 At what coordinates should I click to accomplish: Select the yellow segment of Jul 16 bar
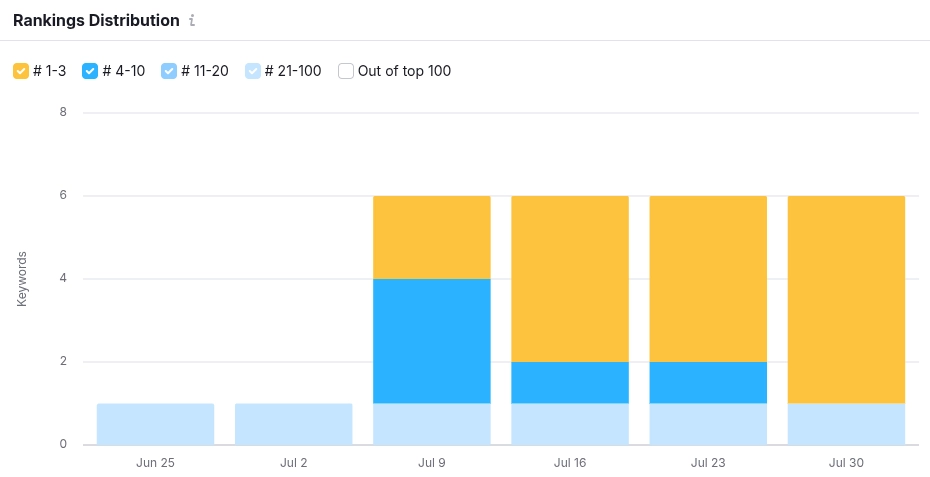pos(569,278)
